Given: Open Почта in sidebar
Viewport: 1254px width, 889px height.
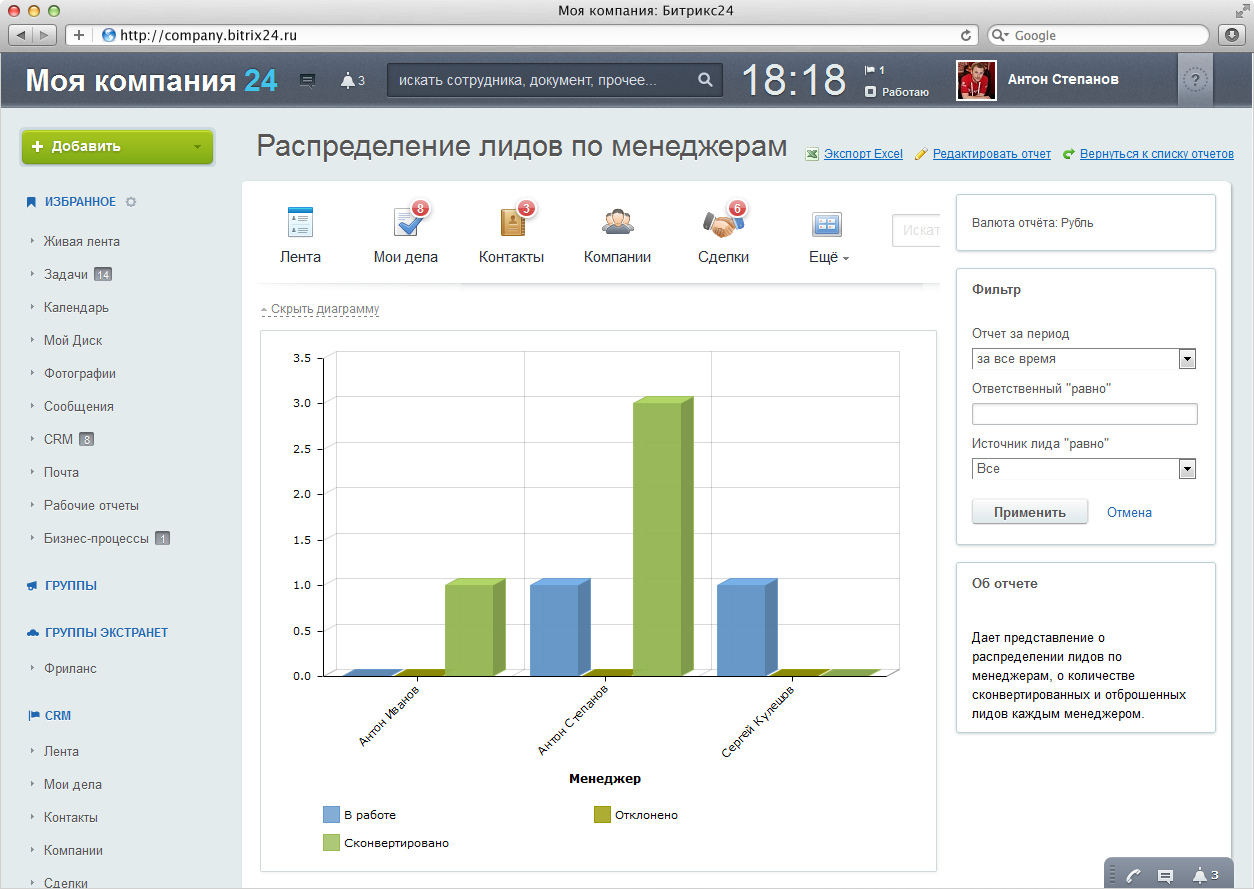Looking at the screenshot, I should click(x=61, y=473).
